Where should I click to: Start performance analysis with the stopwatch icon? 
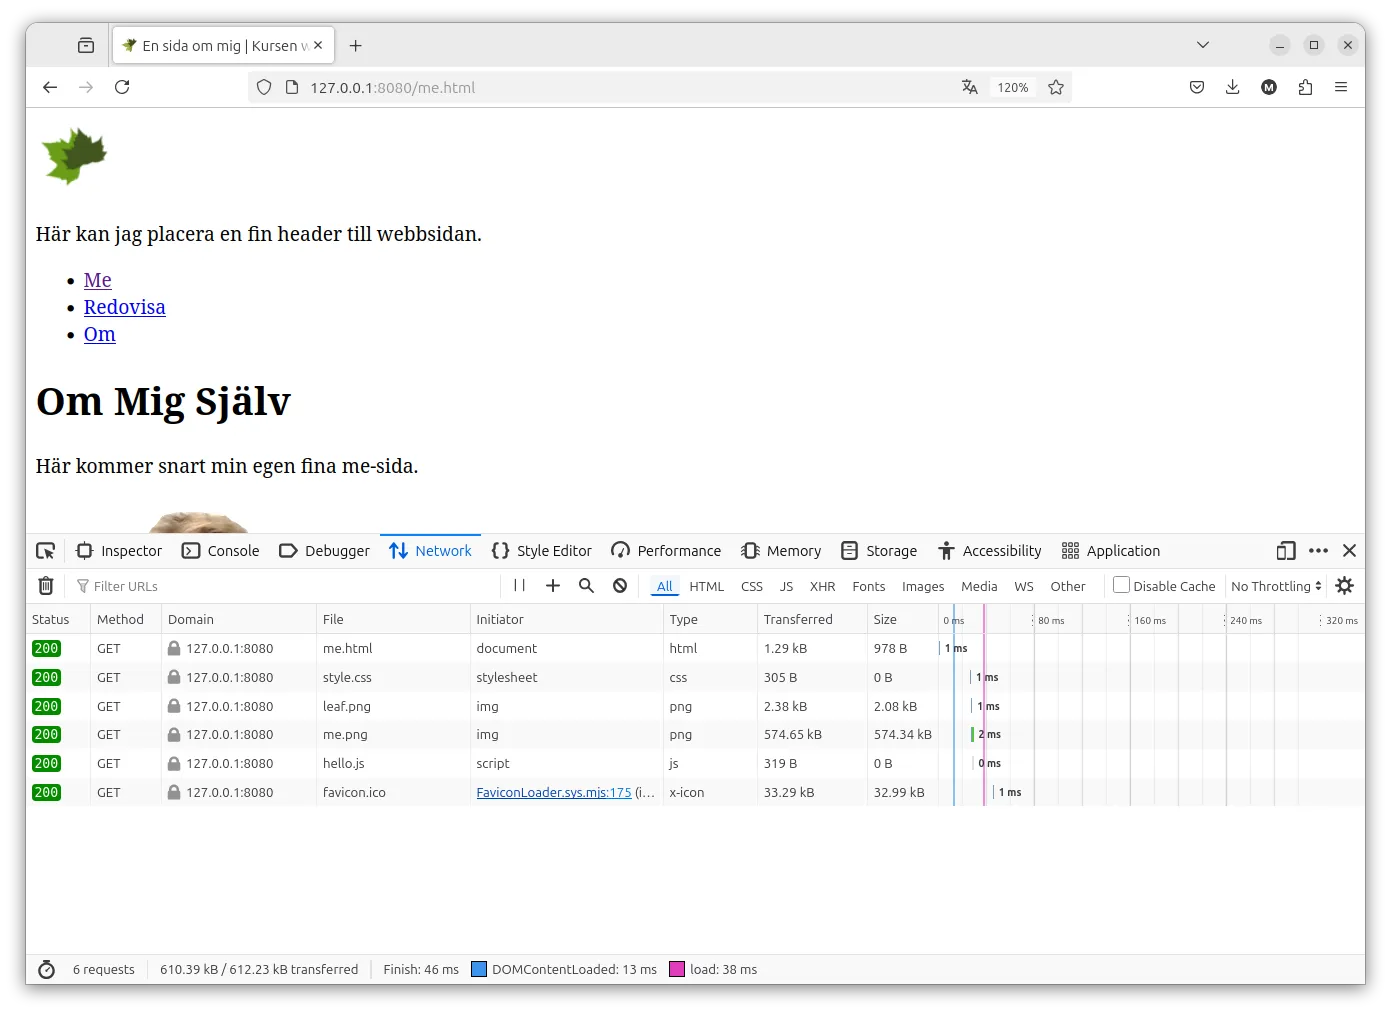[x=46, y=969]
